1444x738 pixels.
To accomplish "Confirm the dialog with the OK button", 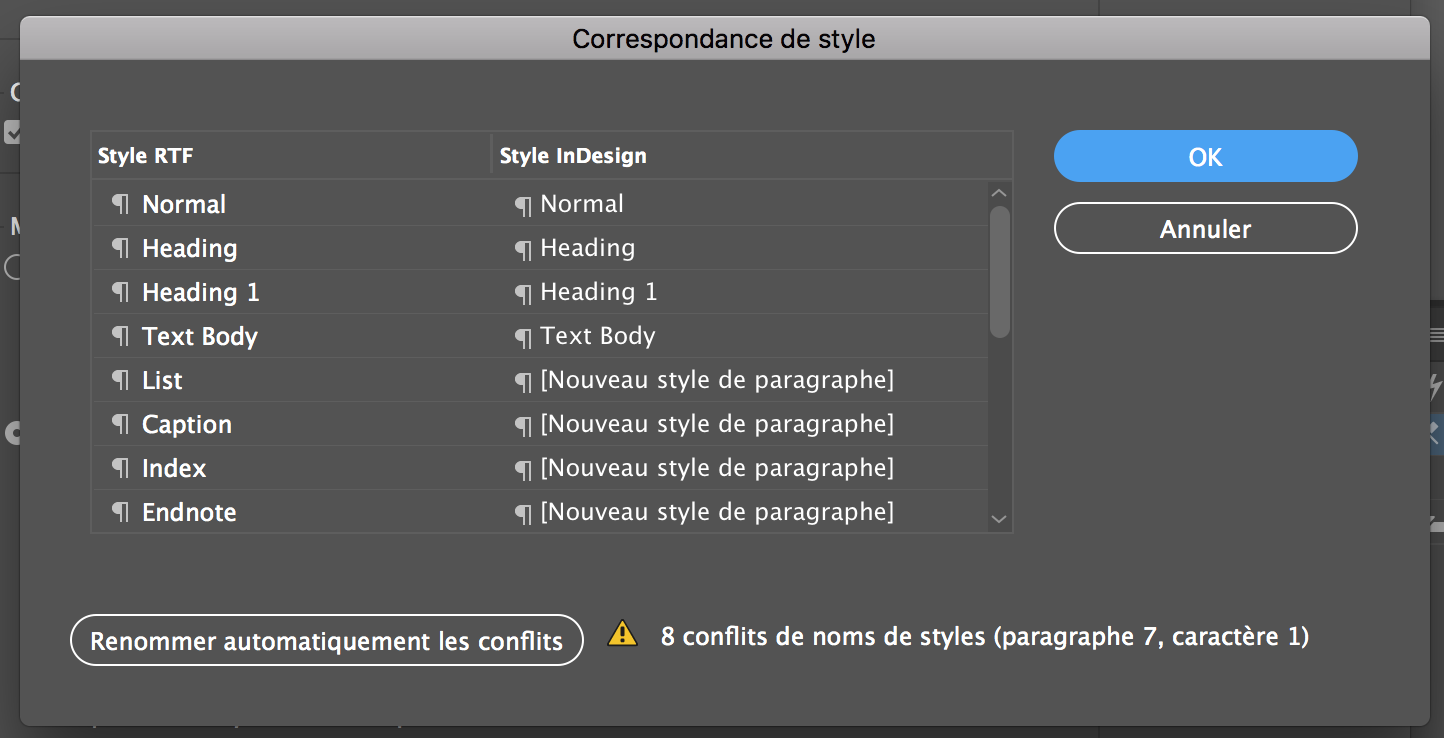I will point(1205,157).
